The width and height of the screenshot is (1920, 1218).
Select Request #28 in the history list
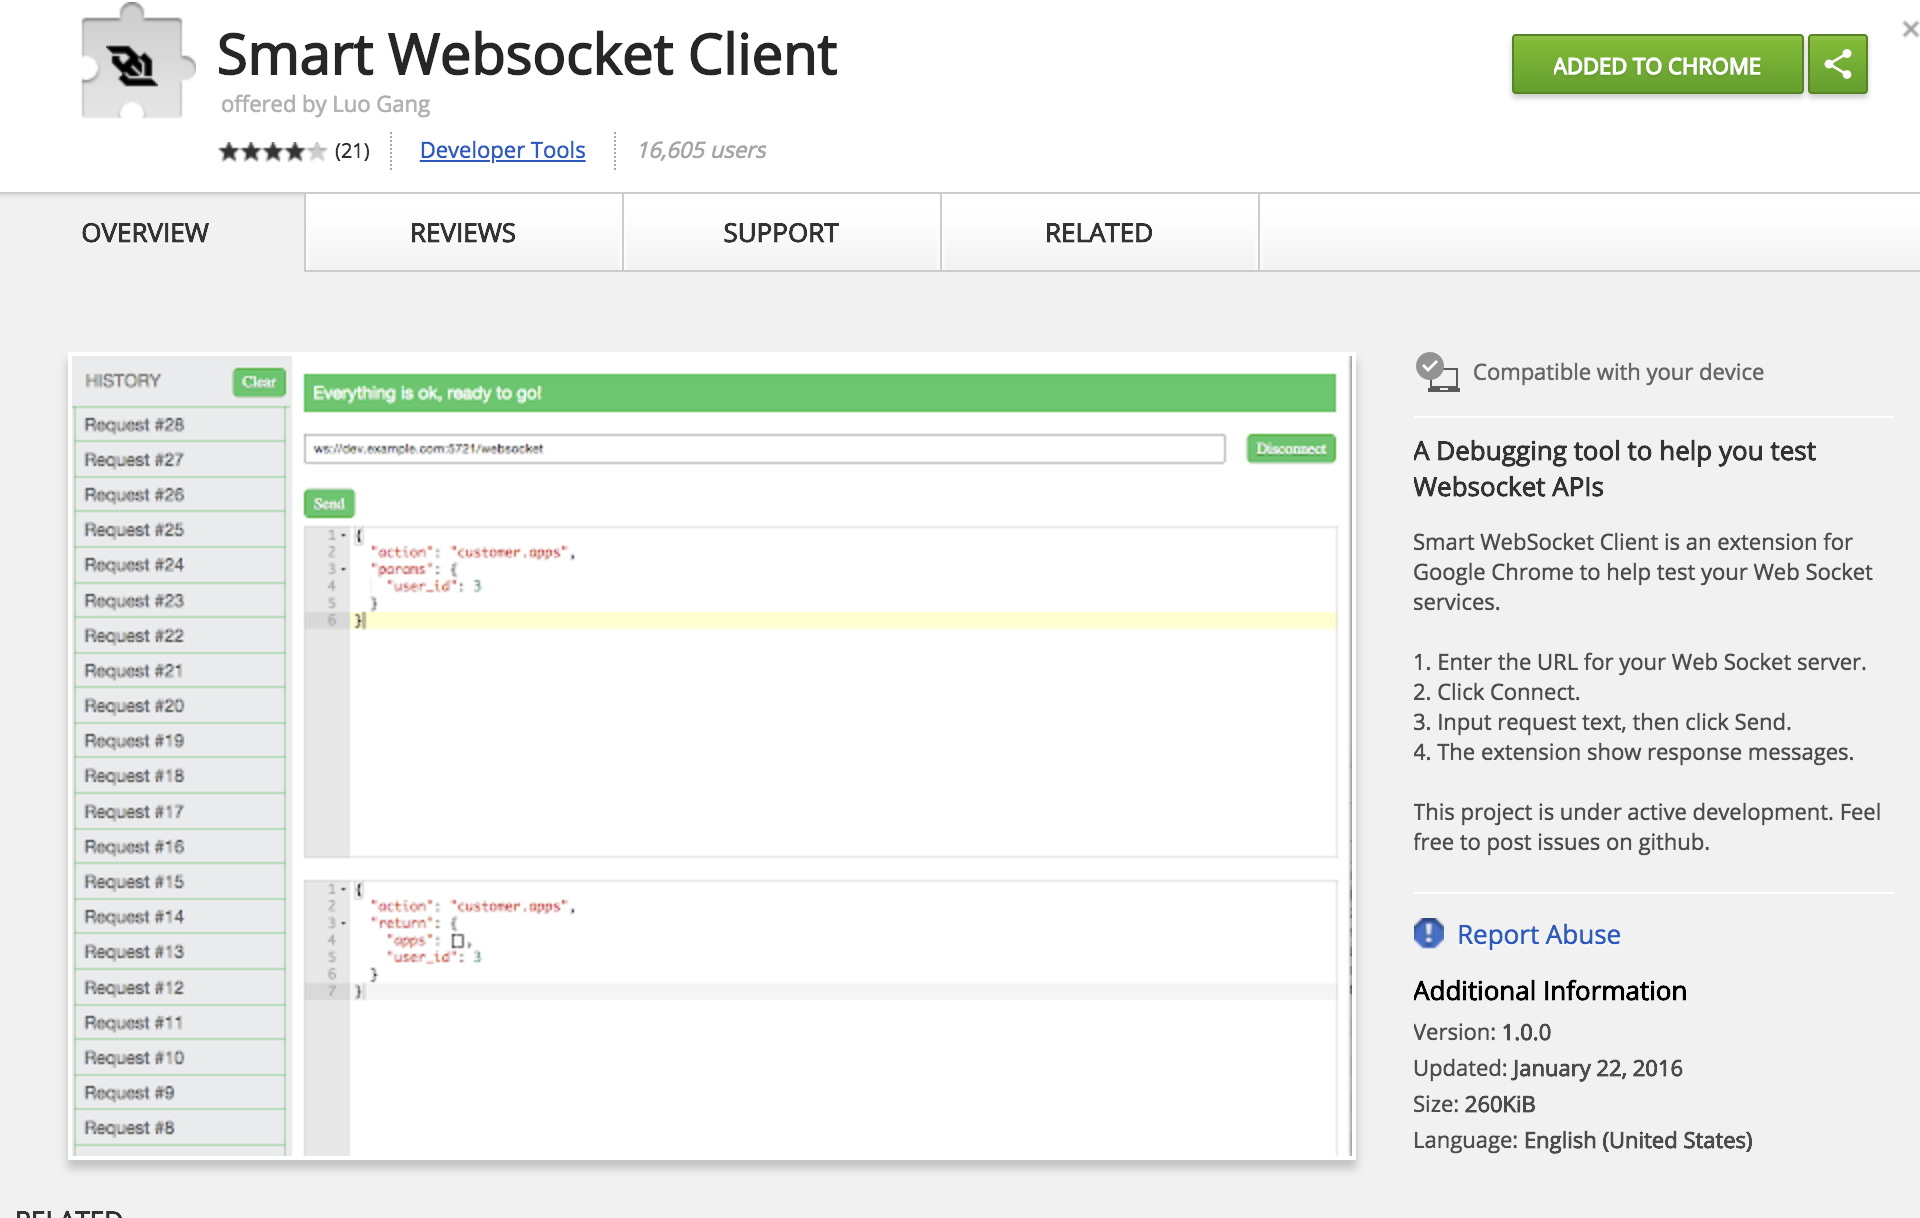pyautogui.click(x=134, y=425)
